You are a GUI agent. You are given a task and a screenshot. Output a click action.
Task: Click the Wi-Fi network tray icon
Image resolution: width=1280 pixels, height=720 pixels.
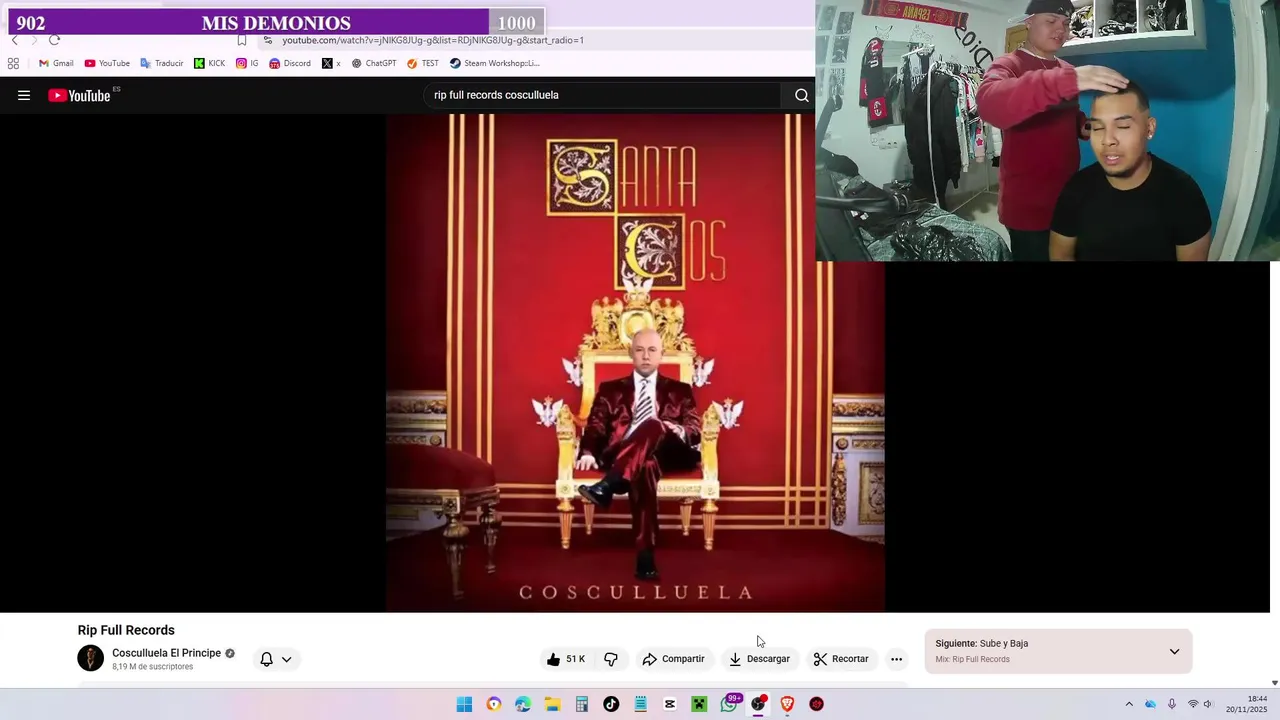tap(1193, 704)
